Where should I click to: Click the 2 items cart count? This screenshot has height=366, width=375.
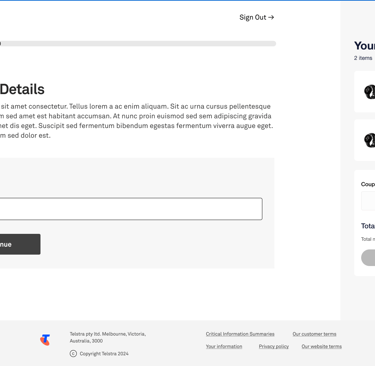363,58
